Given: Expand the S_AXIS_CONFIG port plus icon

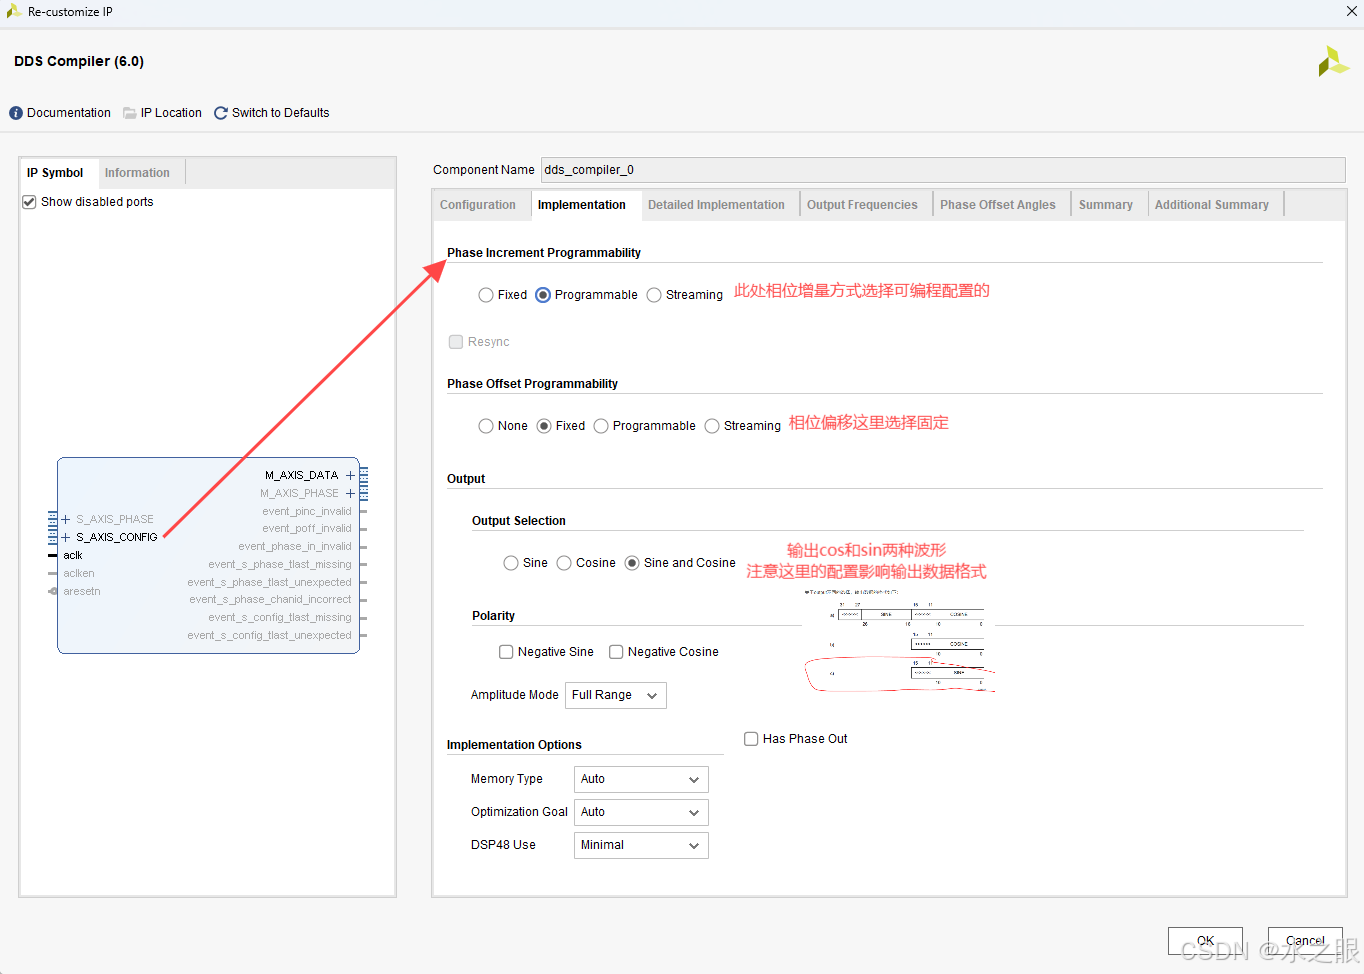Looking at the screenshot, I should tap(66, 537).
